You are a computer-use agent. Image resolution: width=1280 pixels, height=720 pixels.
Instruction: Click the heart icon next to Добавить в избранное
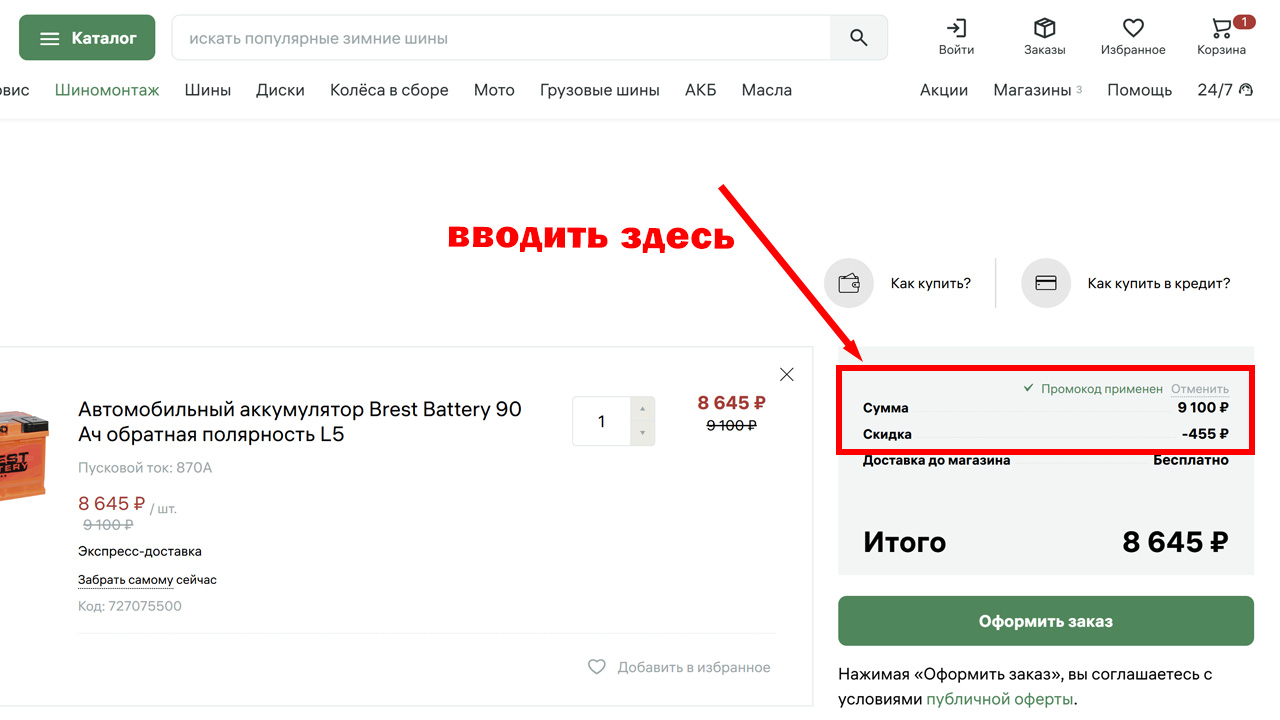tap(597, 667)
